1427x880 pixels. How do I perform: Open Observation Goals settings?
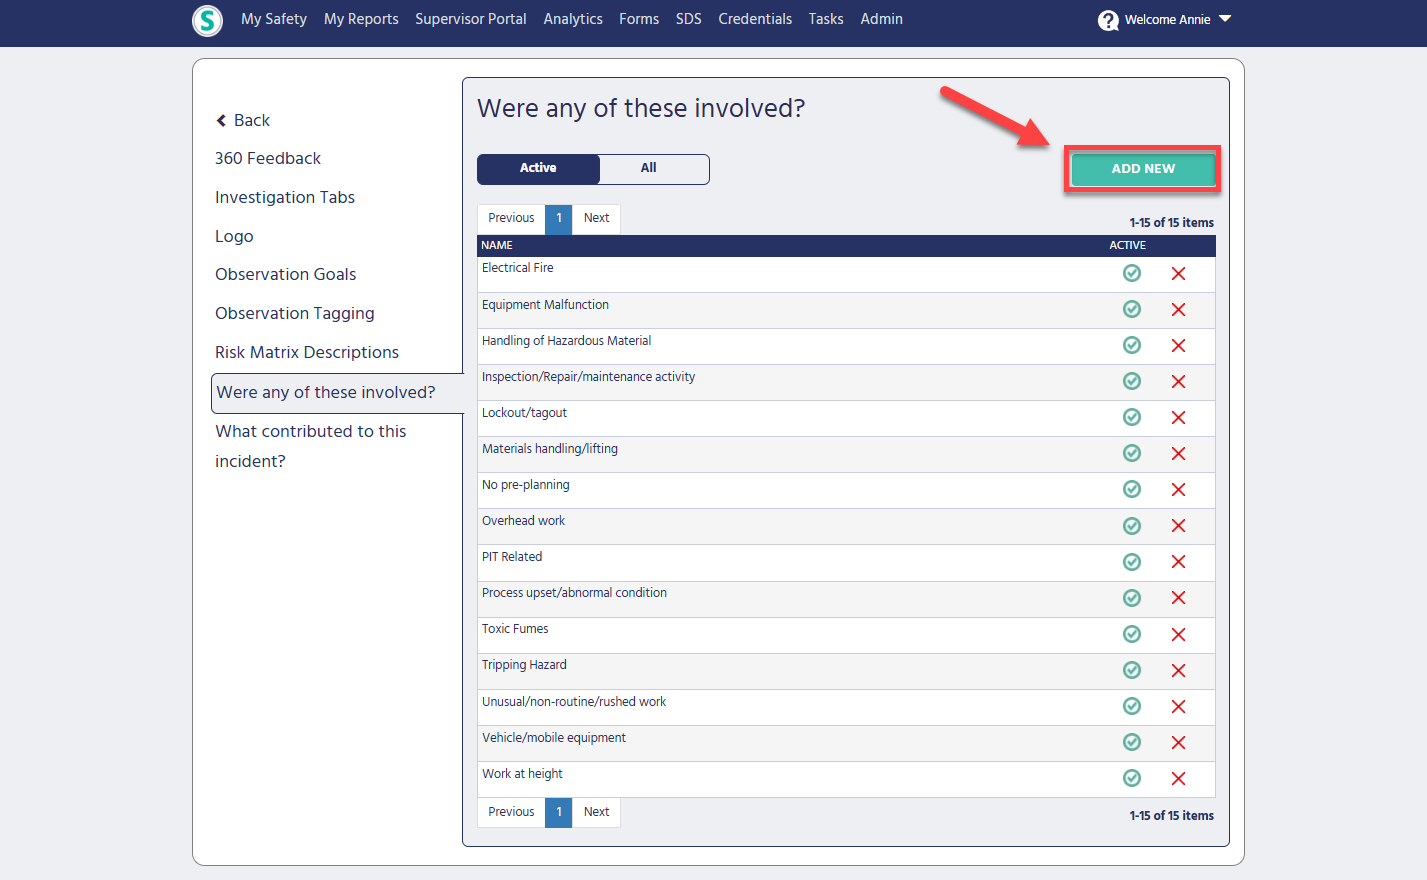(286, 274)
